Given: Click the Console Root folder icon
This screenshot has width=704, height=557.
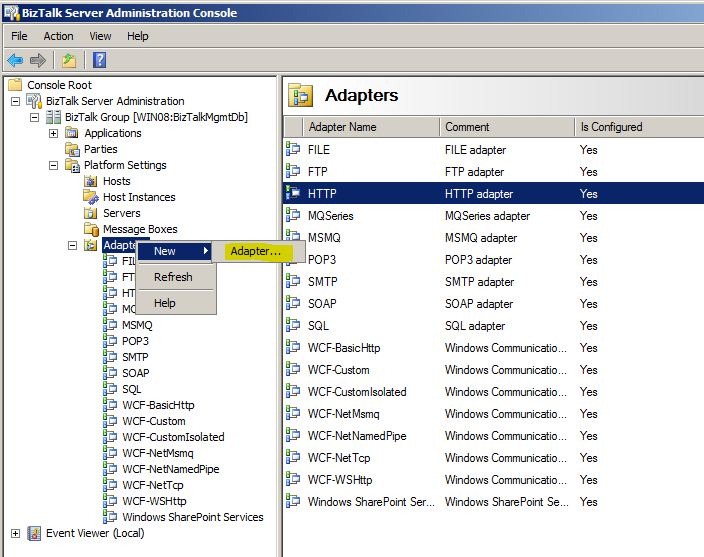Looking at the screenshot, I should pyautogui.click(x=15, y=84).
